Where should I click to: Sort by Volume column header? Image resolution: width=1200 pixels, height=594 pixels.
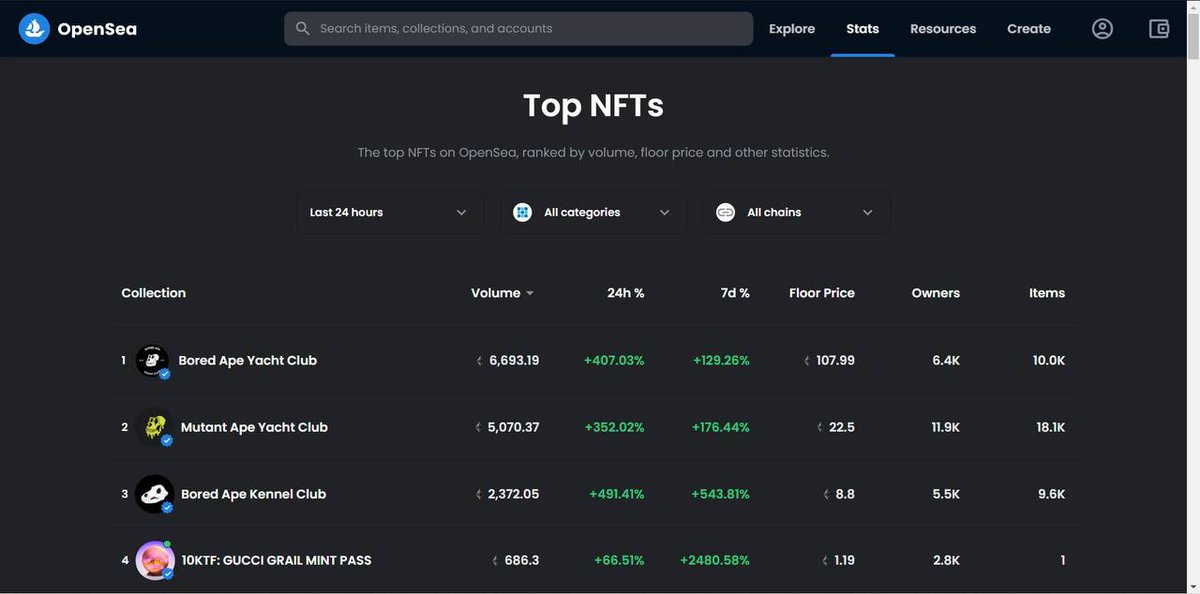click(496, 293)
